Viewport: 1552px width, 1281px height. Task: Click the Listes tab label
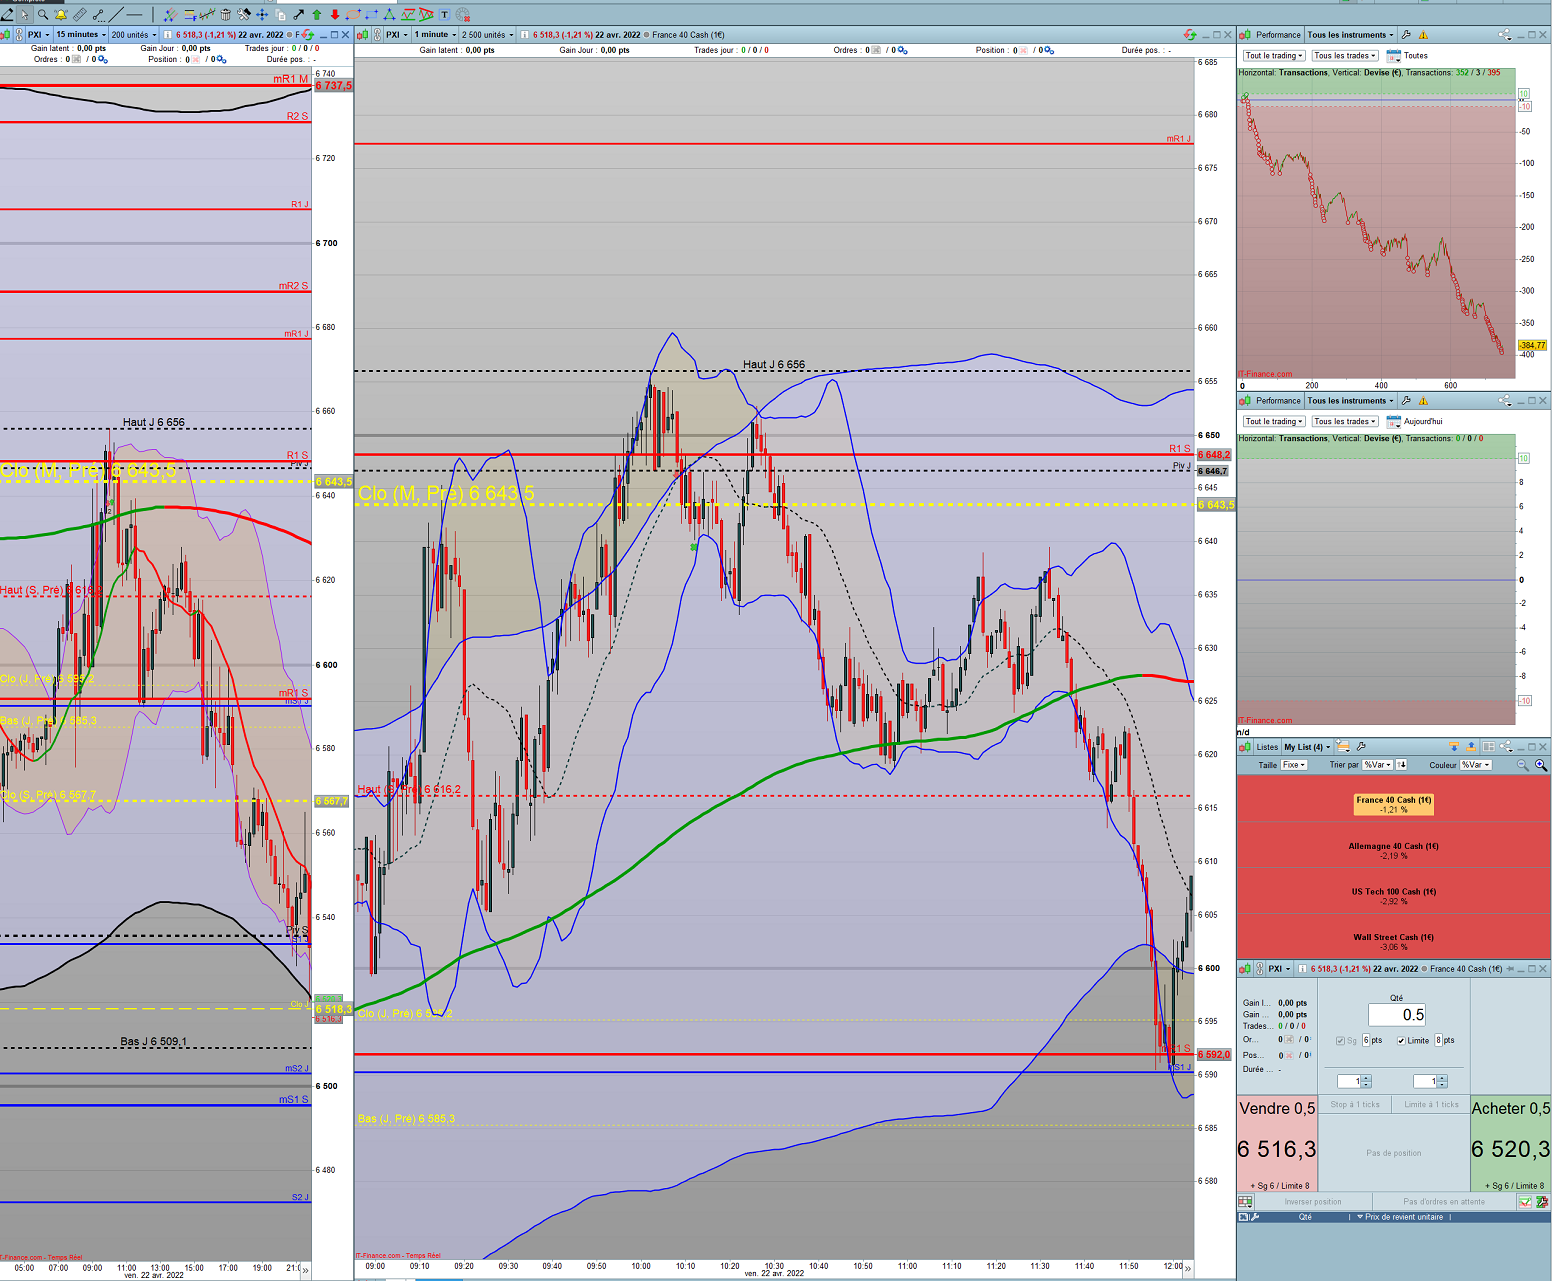1267,747
